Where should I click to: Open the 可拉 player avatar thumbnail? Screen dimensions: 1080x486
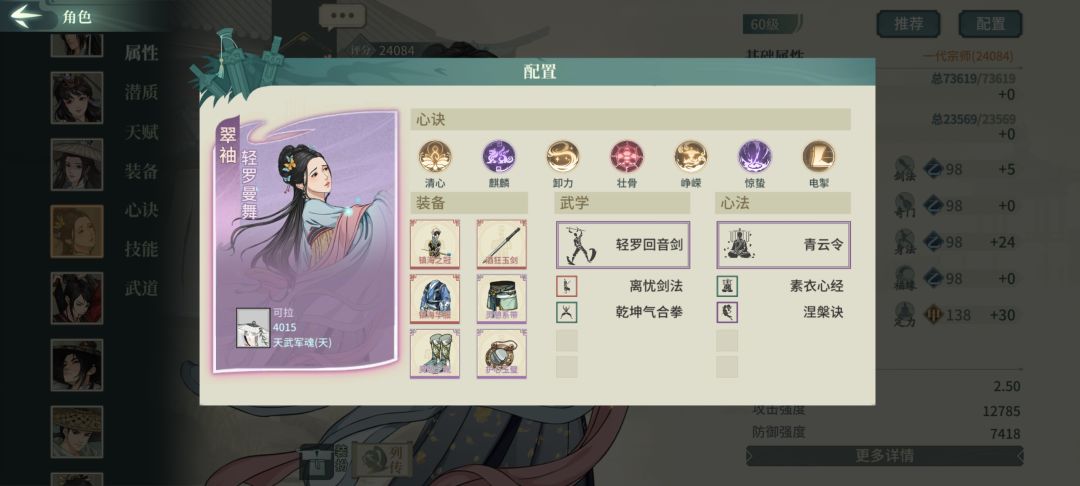253,328
